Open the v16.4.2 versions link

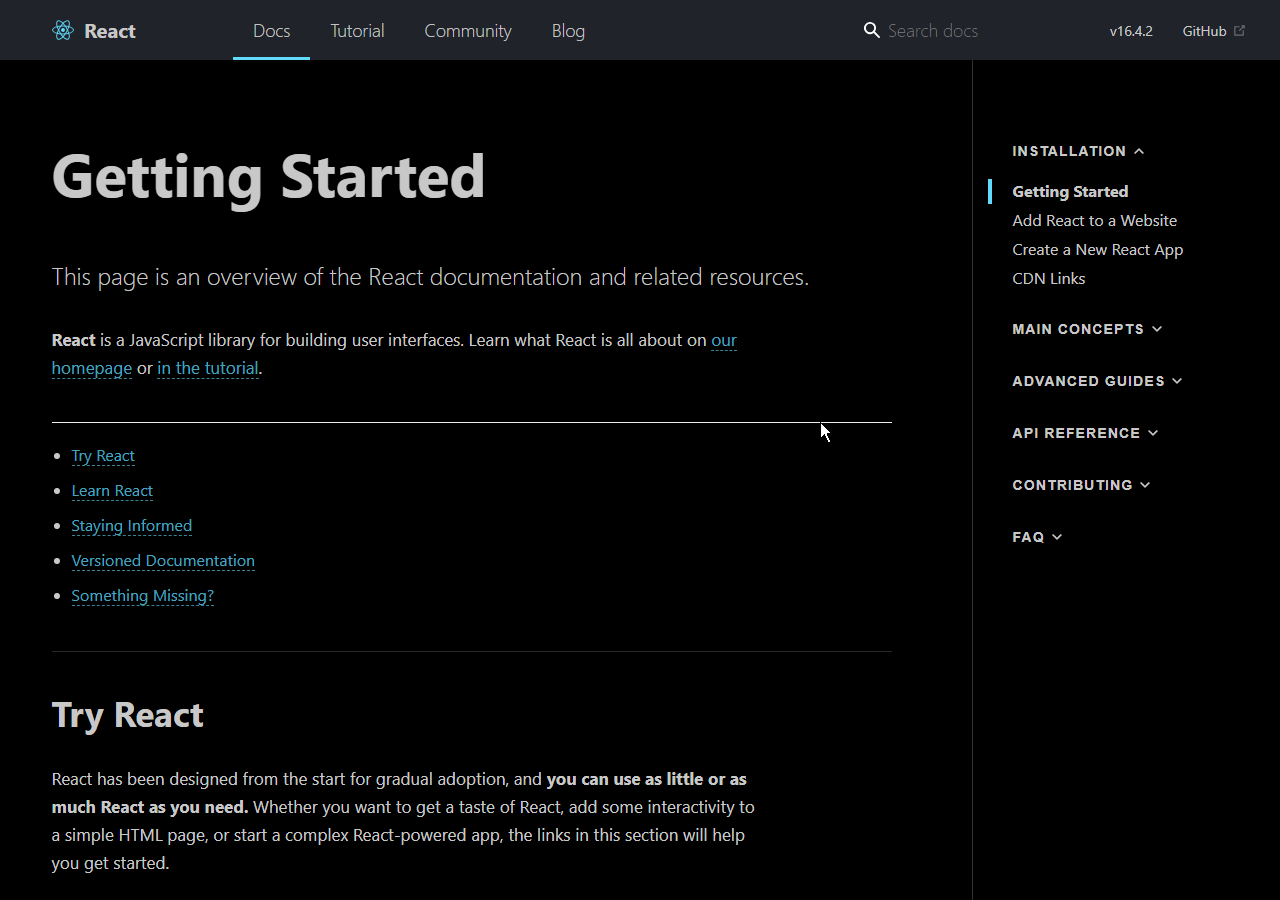tap(1131, 31)
